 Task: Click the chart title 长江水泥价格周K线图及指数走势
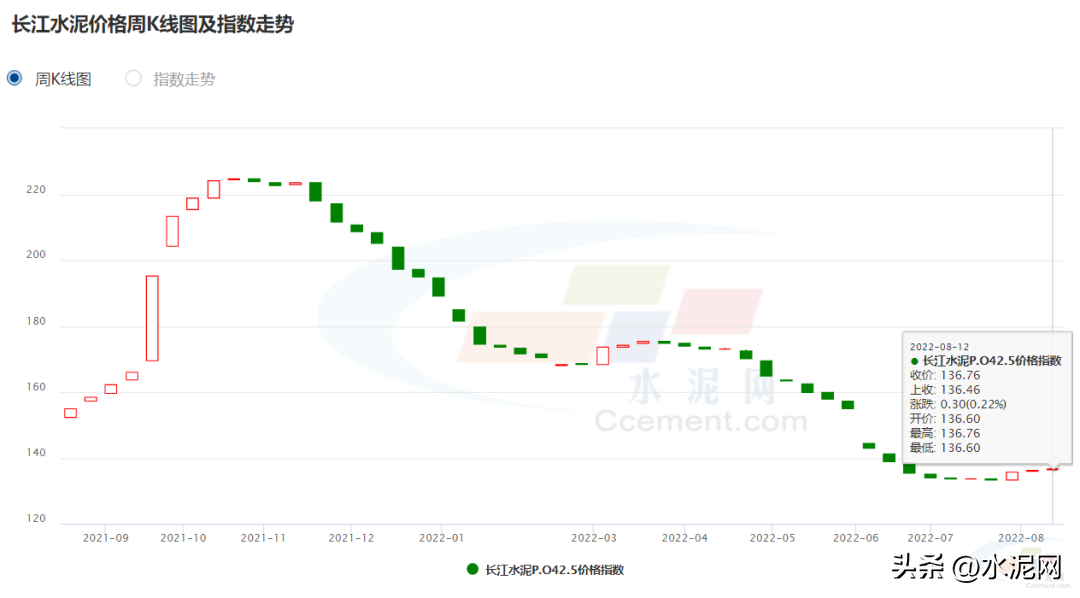click(x=153, y=24)
